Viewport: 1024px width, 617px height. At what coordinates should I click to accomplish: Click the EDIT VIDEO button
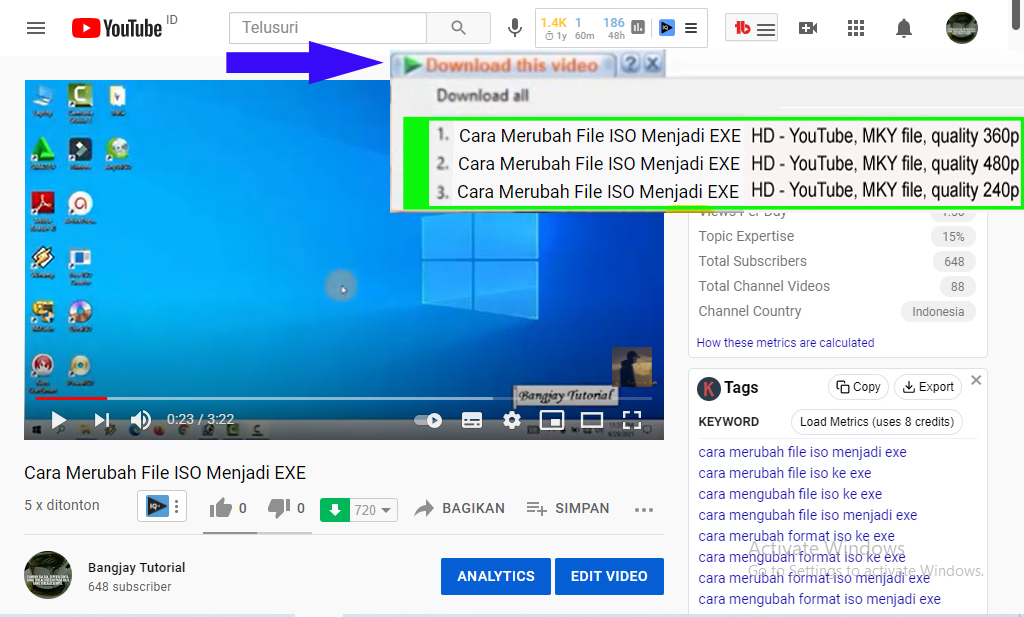(609, 577)
